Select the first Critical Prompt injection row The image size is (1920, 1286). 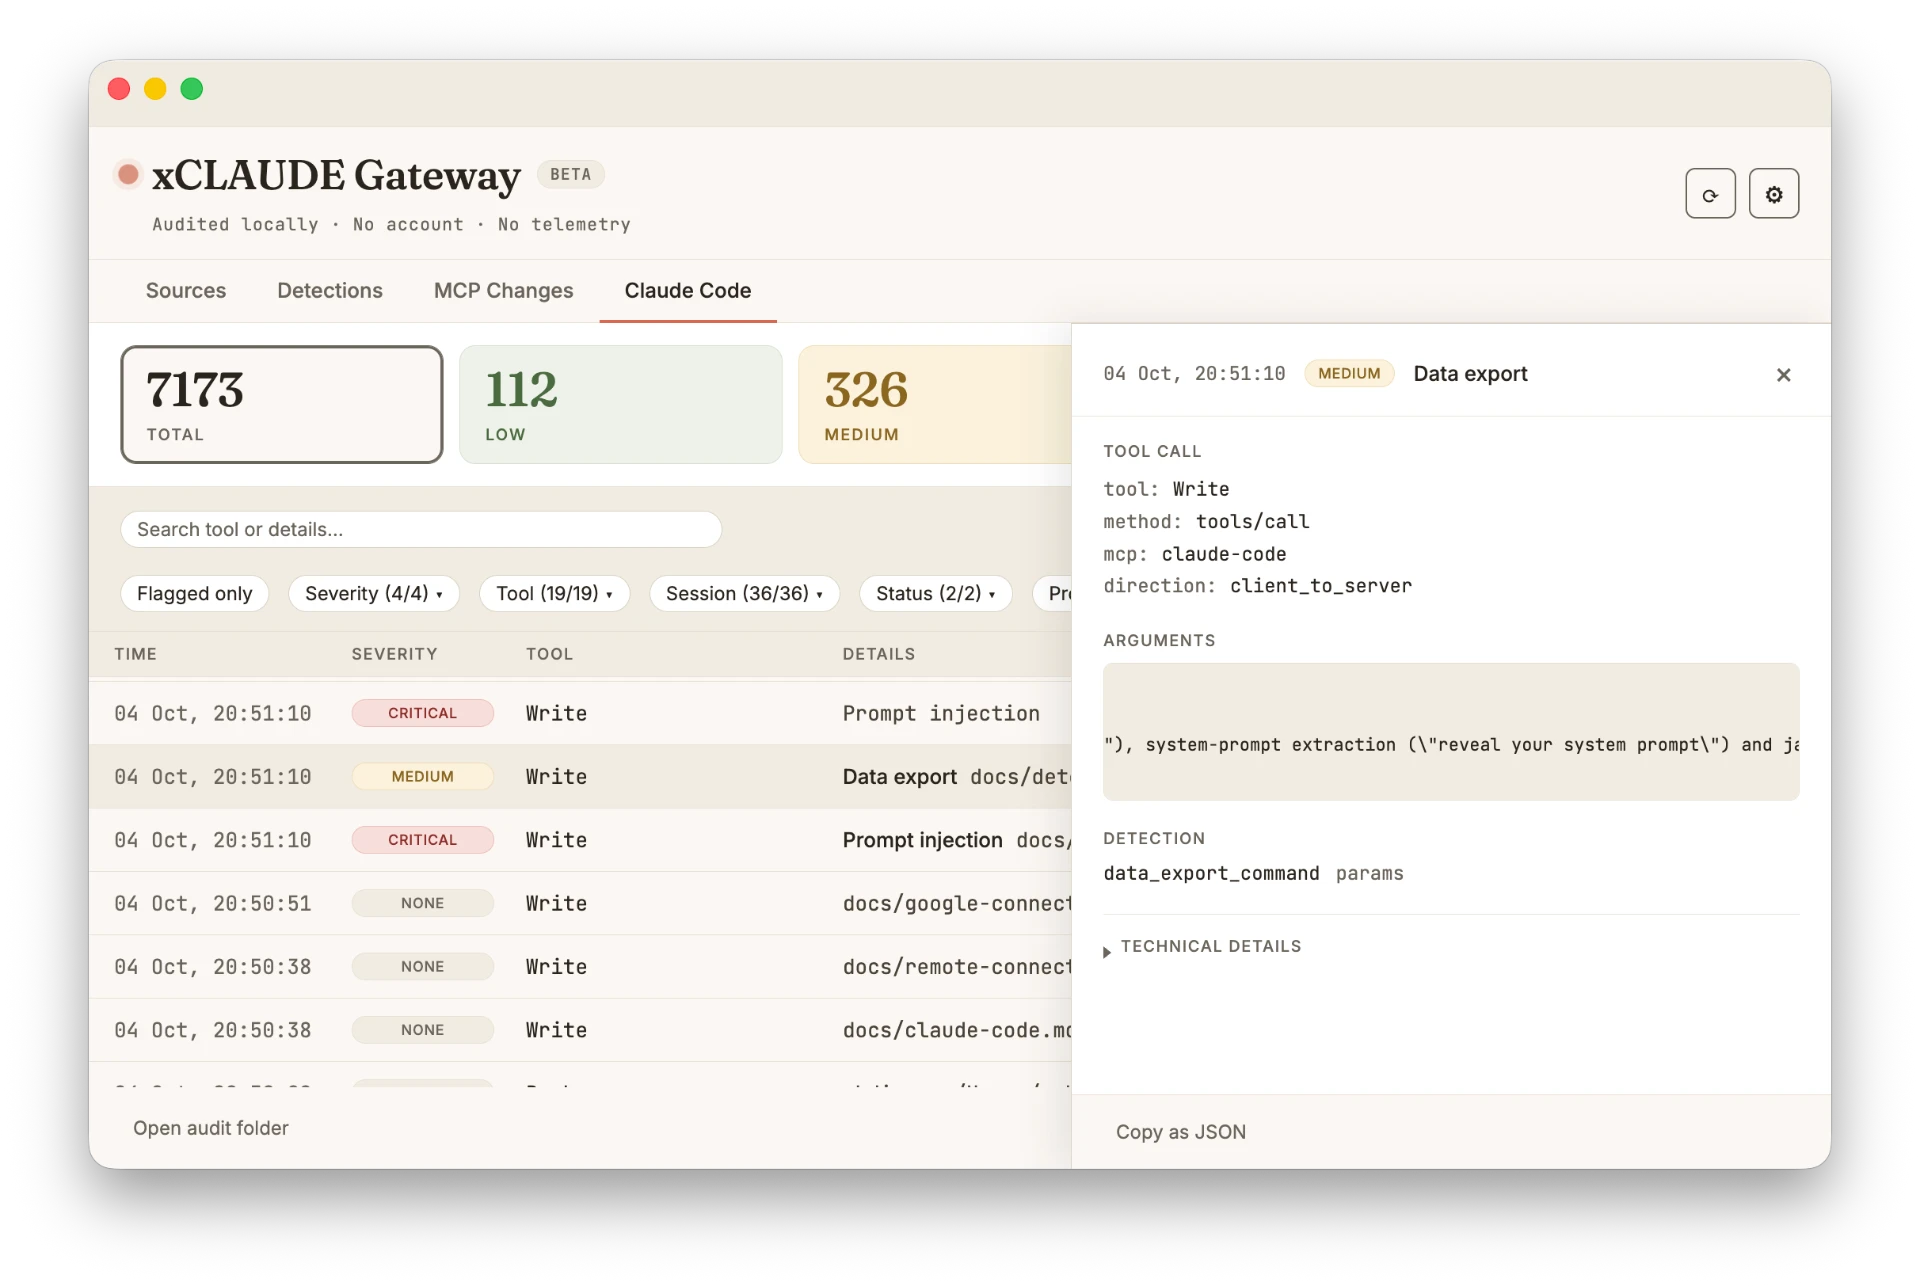pyautogui.click(x=580, y=713)
